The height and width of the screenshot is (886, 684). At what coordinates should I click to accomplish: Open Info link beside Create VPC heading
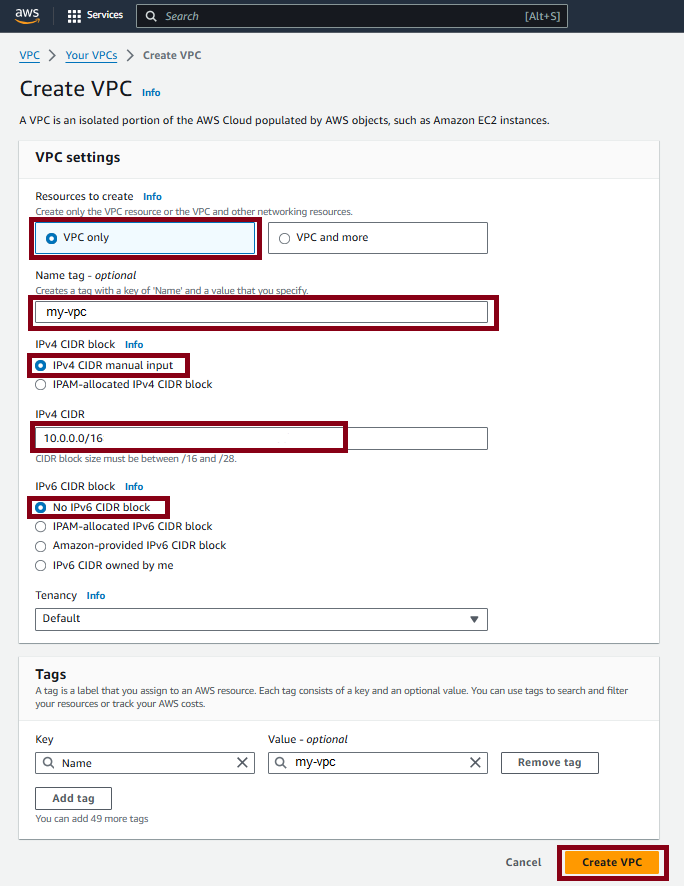pyautogui.click(x=151, y=93)
